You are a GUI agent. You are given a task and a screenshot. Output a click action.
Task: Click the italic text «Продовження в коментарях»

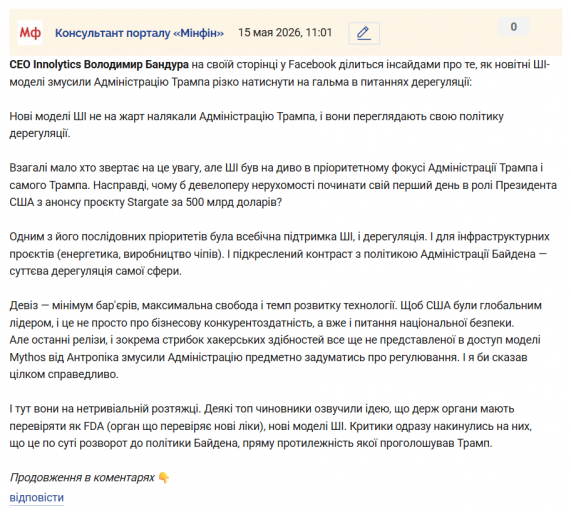point(82,477)
